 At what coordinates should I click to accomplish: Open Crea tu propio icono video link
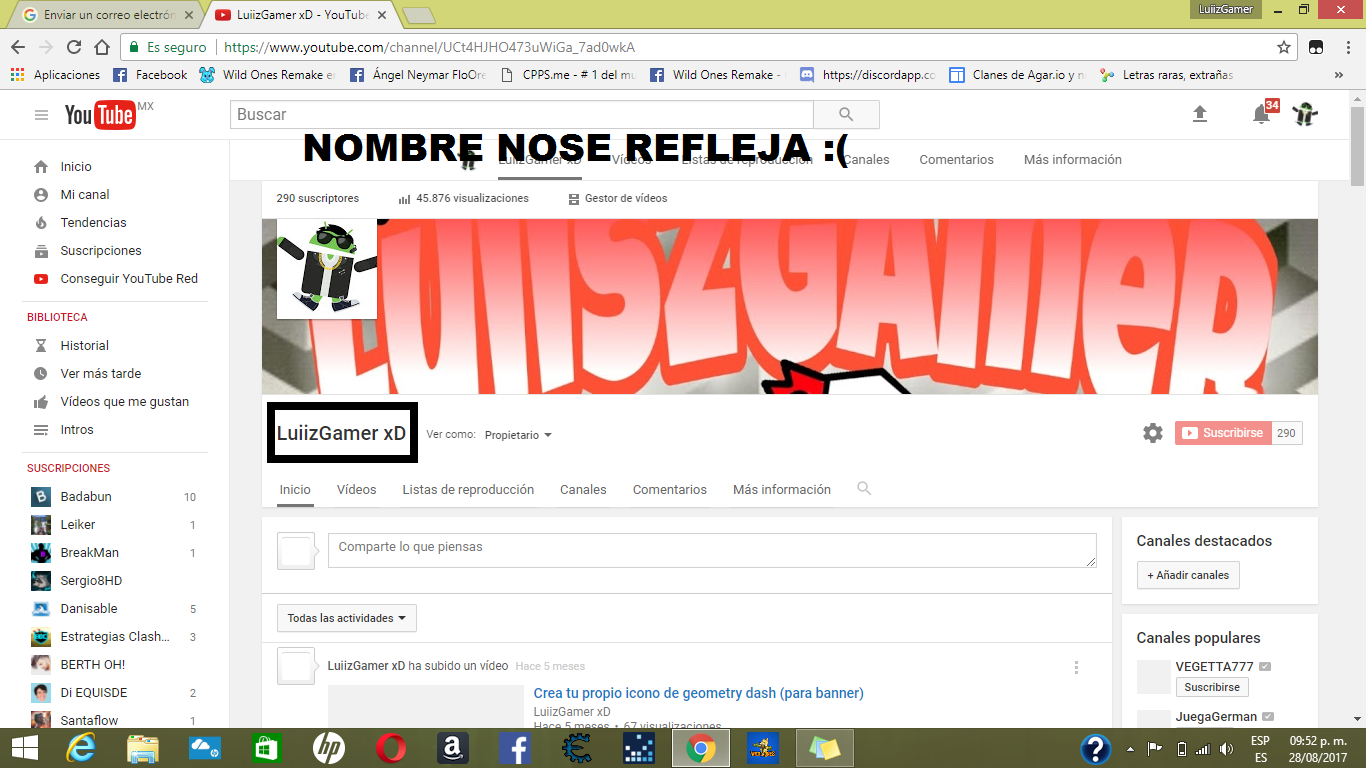[x=698, y=693]
